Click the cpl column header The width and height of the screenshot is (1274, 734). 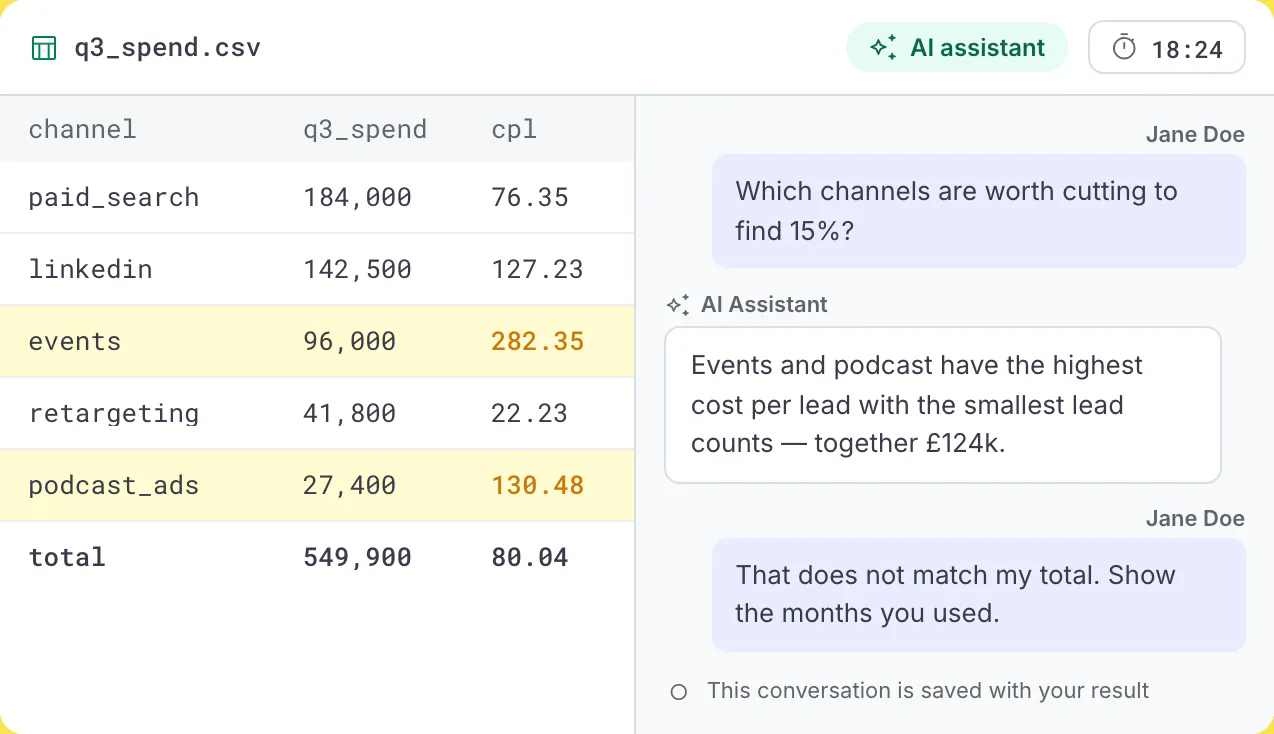(514, 129)
